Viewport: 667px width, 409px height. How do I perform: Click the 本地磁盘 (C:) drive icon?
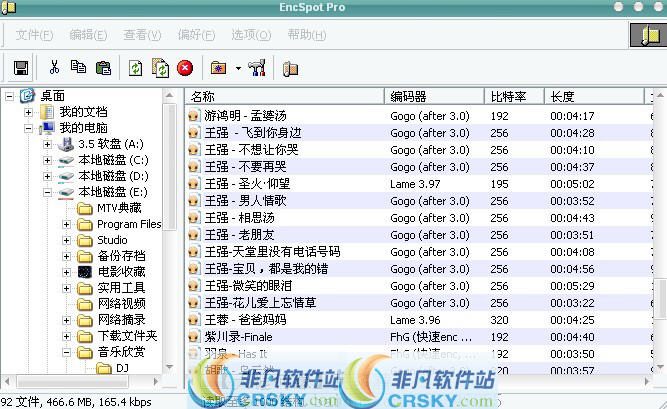66,160
